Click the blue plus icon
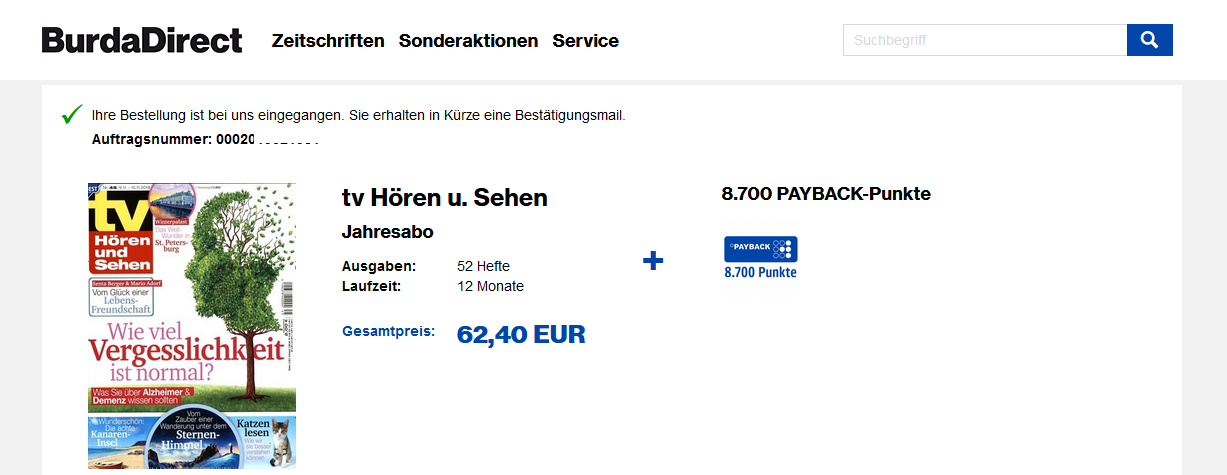Screen dimensions: 1227x475 click(653, 261)
